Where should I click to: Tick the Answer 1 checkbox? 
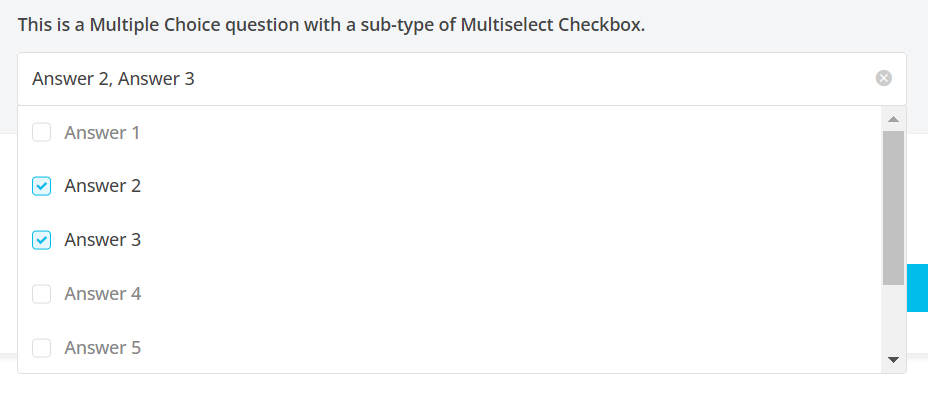[x=41, y=132]
